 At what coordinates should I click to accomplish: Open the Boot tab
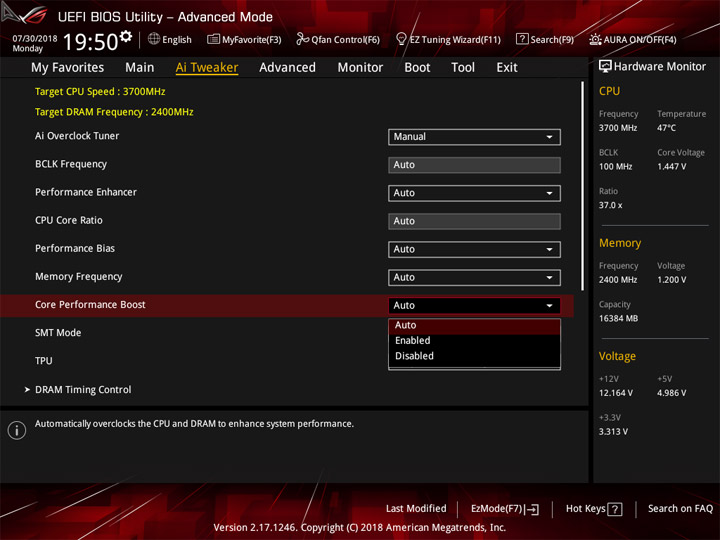(417, 68)
